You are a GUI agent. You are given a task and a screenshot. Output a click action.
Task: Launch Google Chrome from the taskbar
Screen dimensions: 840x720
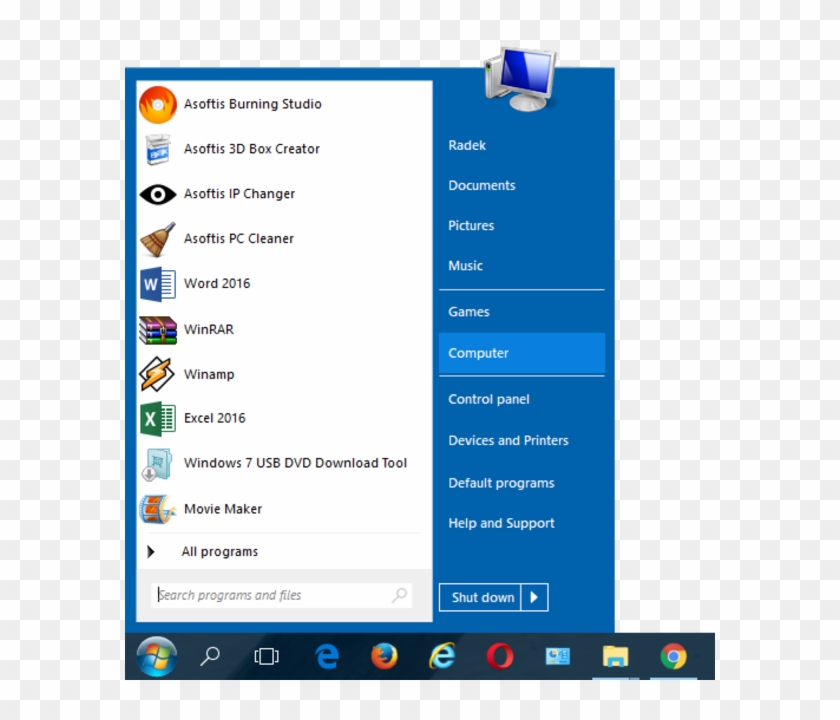(x=673, y=656)
